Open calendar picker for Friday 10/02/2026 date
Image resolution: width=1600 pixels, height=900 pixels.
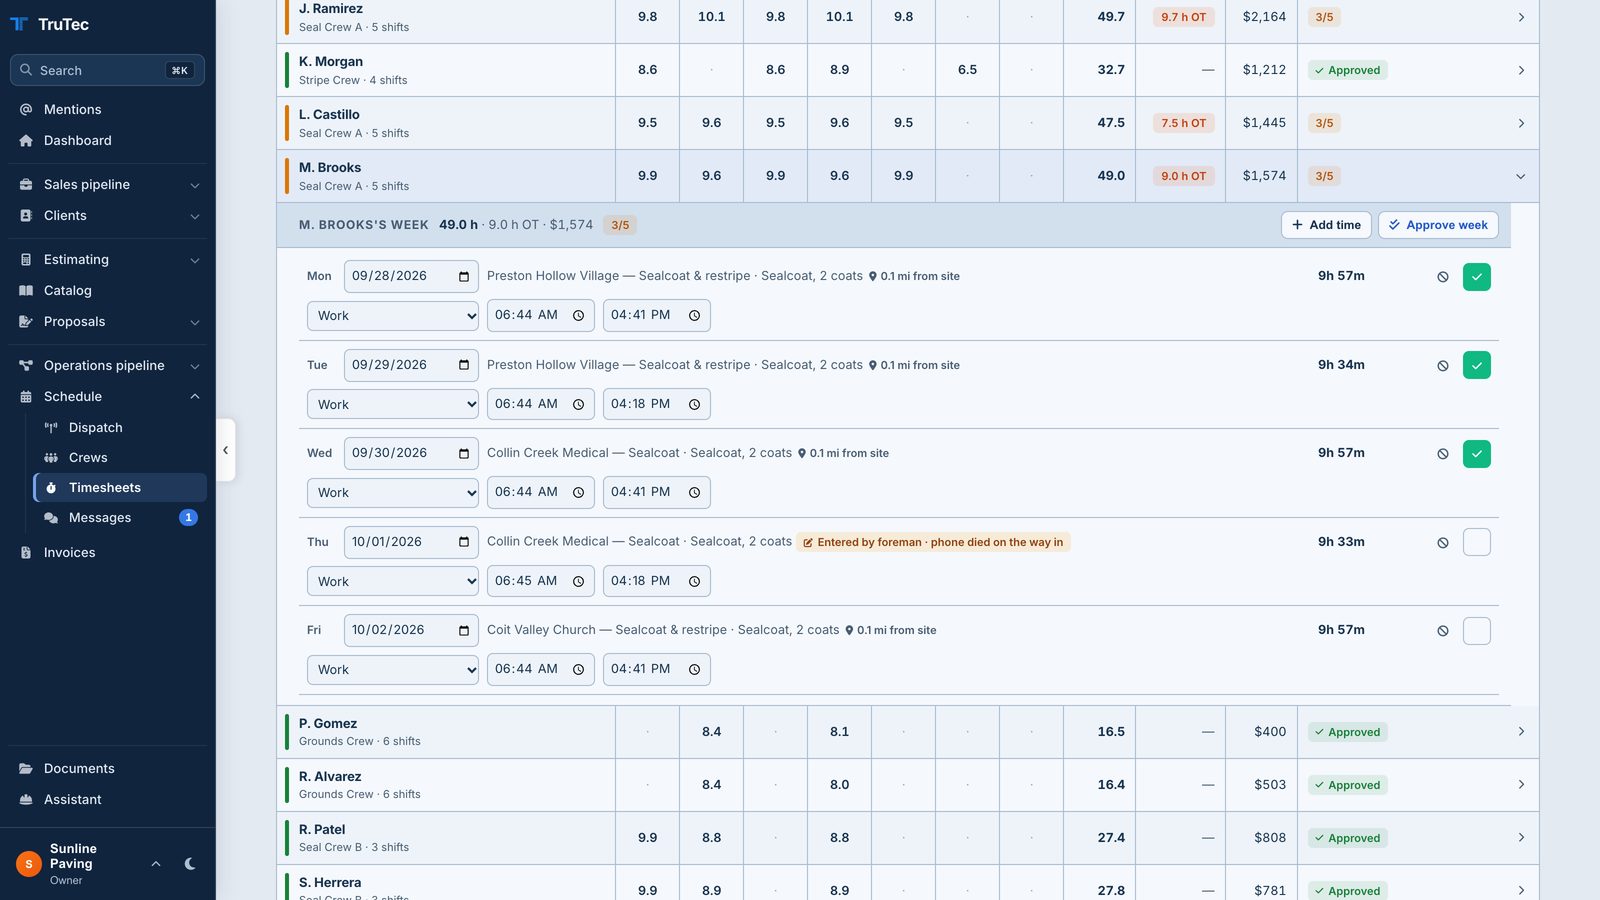pyautogui.click(x=464, y=631)
